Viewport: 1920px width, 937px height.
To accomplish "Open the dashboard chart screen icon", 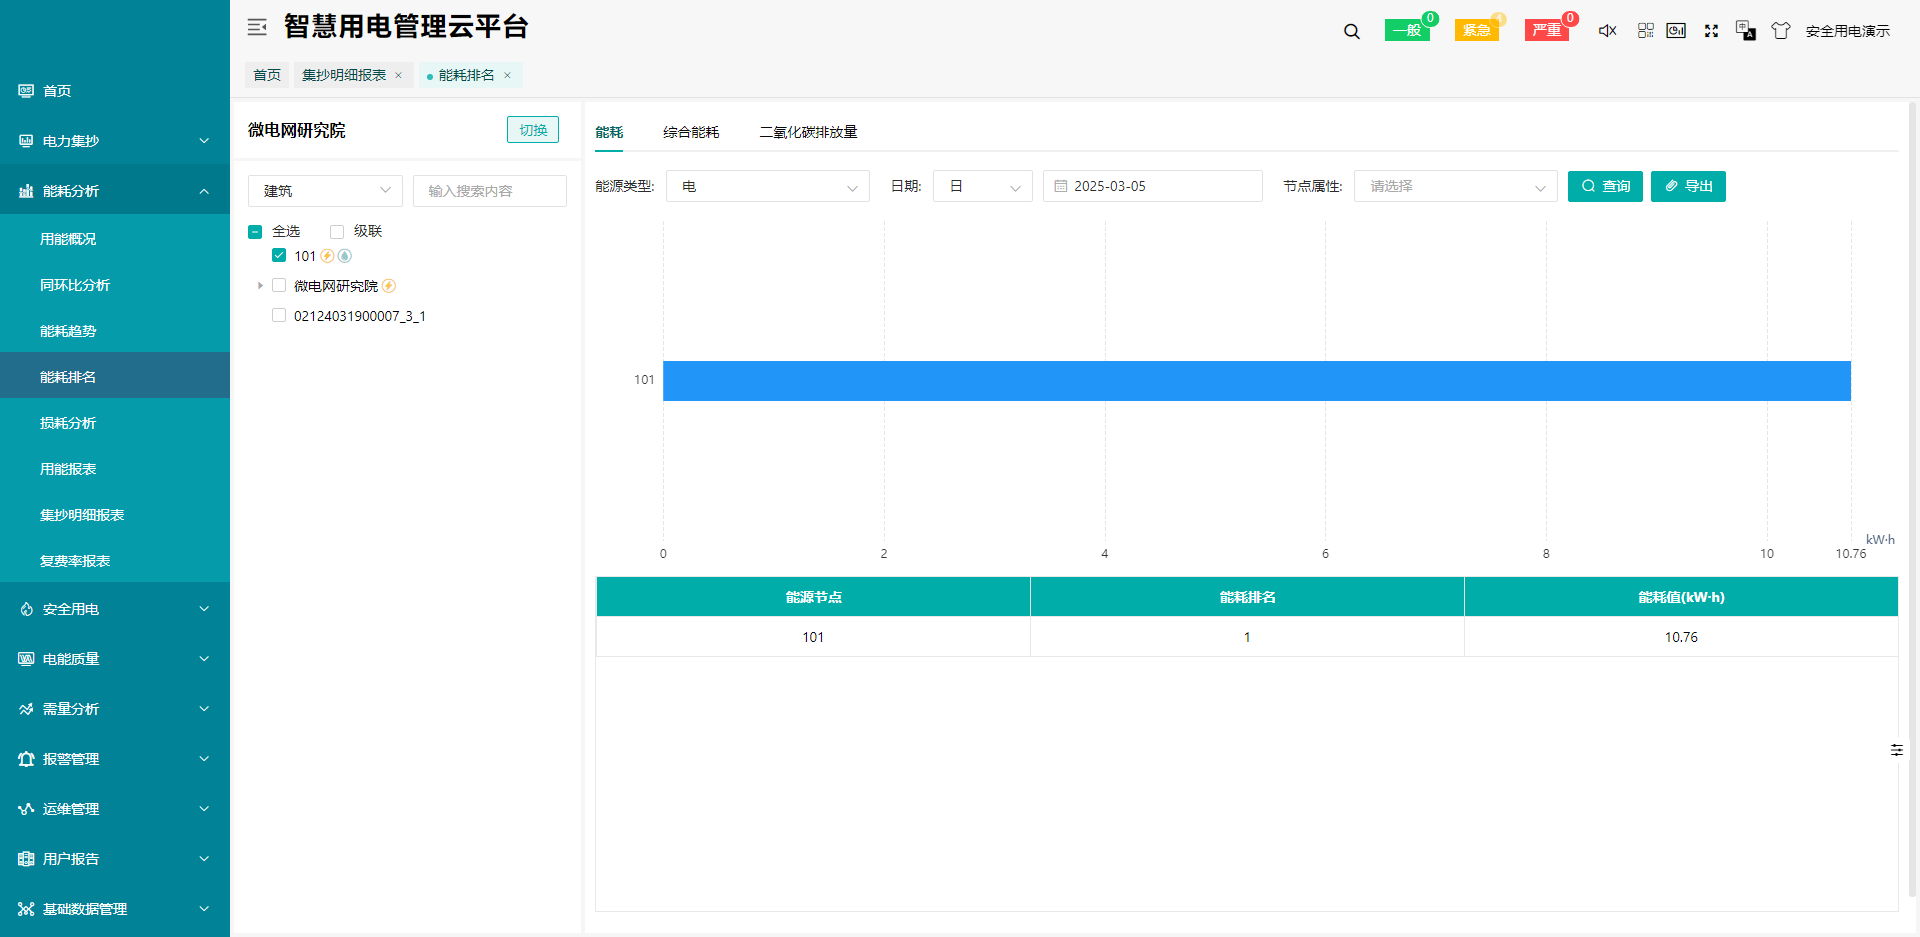I will pos(1676,31).
